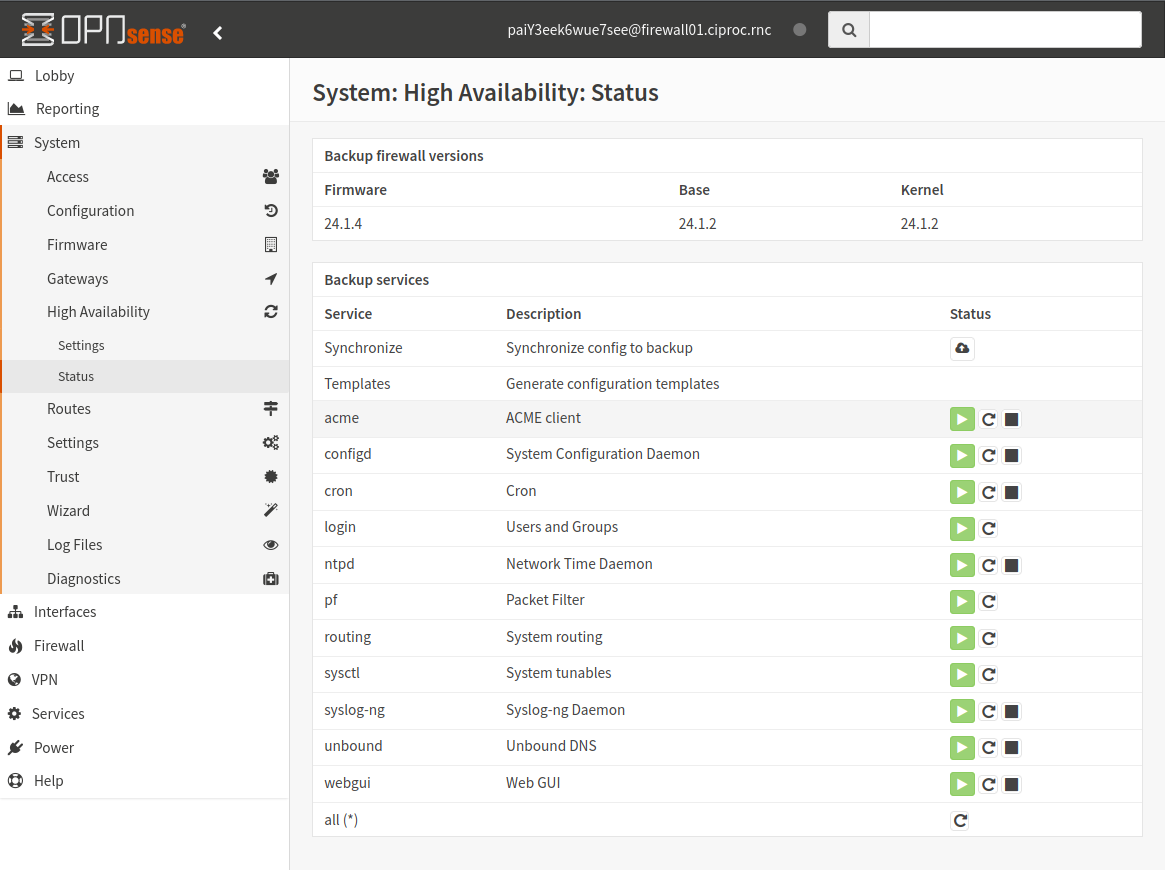Restart the configd daemon
1165x870 pixels.
tap(988, 455)
